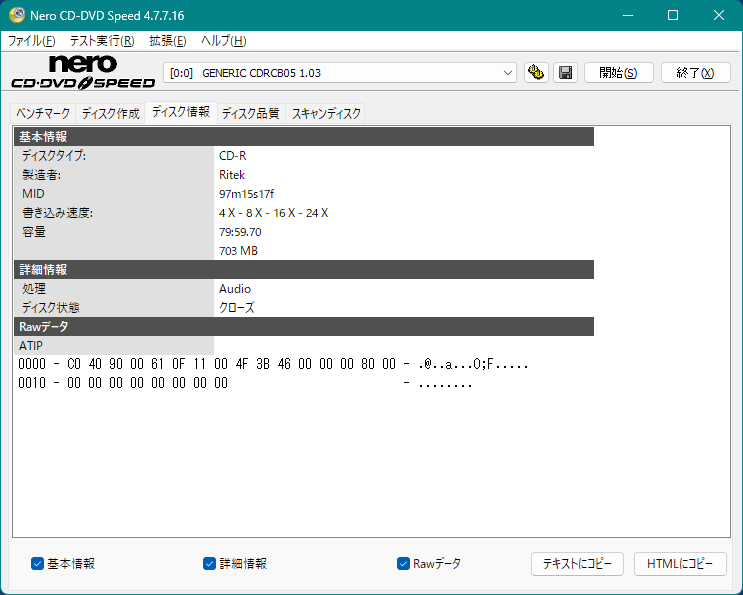Viewport: 743px width, 595px height.
Task: Toggle the 詳細情報 checkbox
Action: coord(210,564)
